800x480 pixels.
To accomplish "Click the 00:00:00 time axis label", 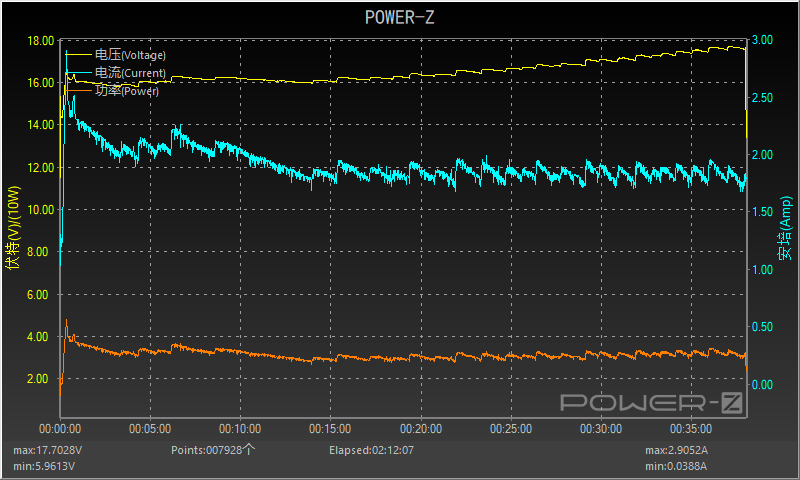I will pos(60,429).
